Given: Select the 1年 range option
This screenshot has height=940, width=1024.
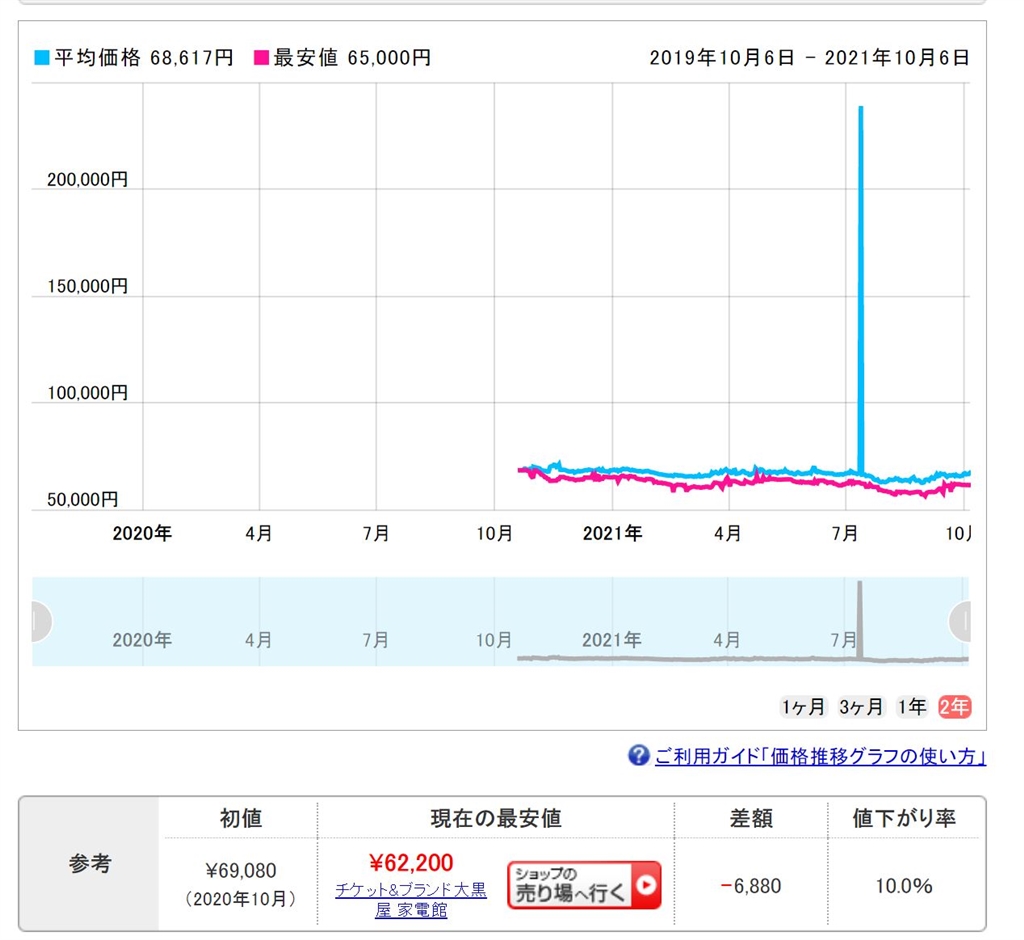Looking at the screenshot, I should (x=912, y=707).
